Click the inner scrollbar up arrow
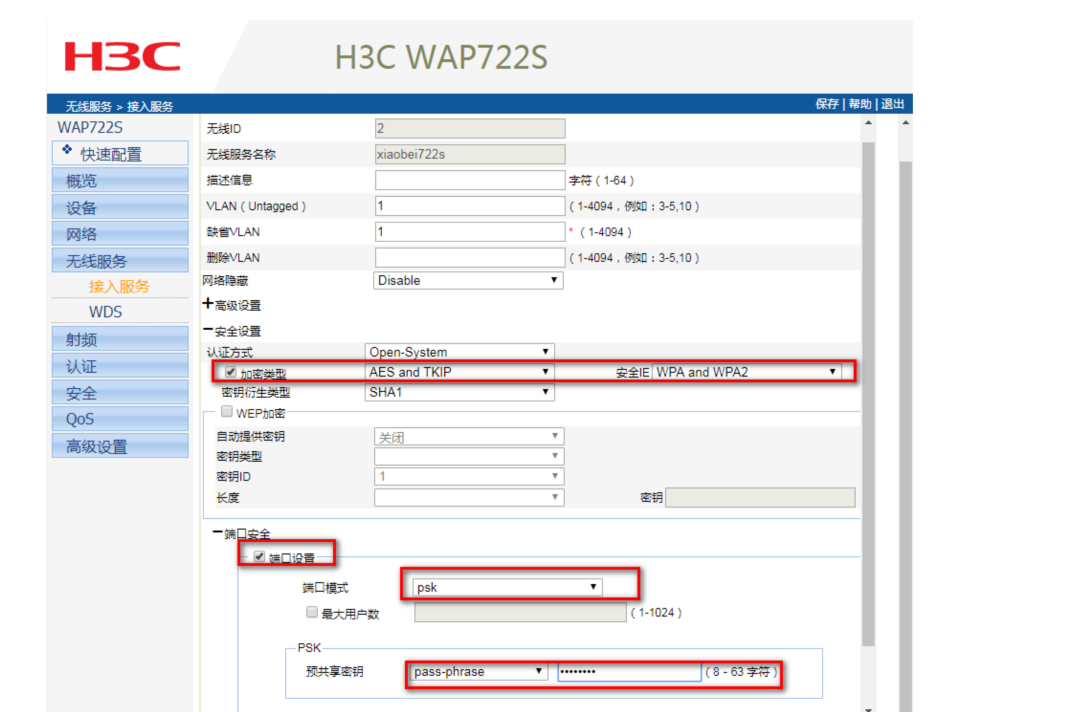 [869, 123]
